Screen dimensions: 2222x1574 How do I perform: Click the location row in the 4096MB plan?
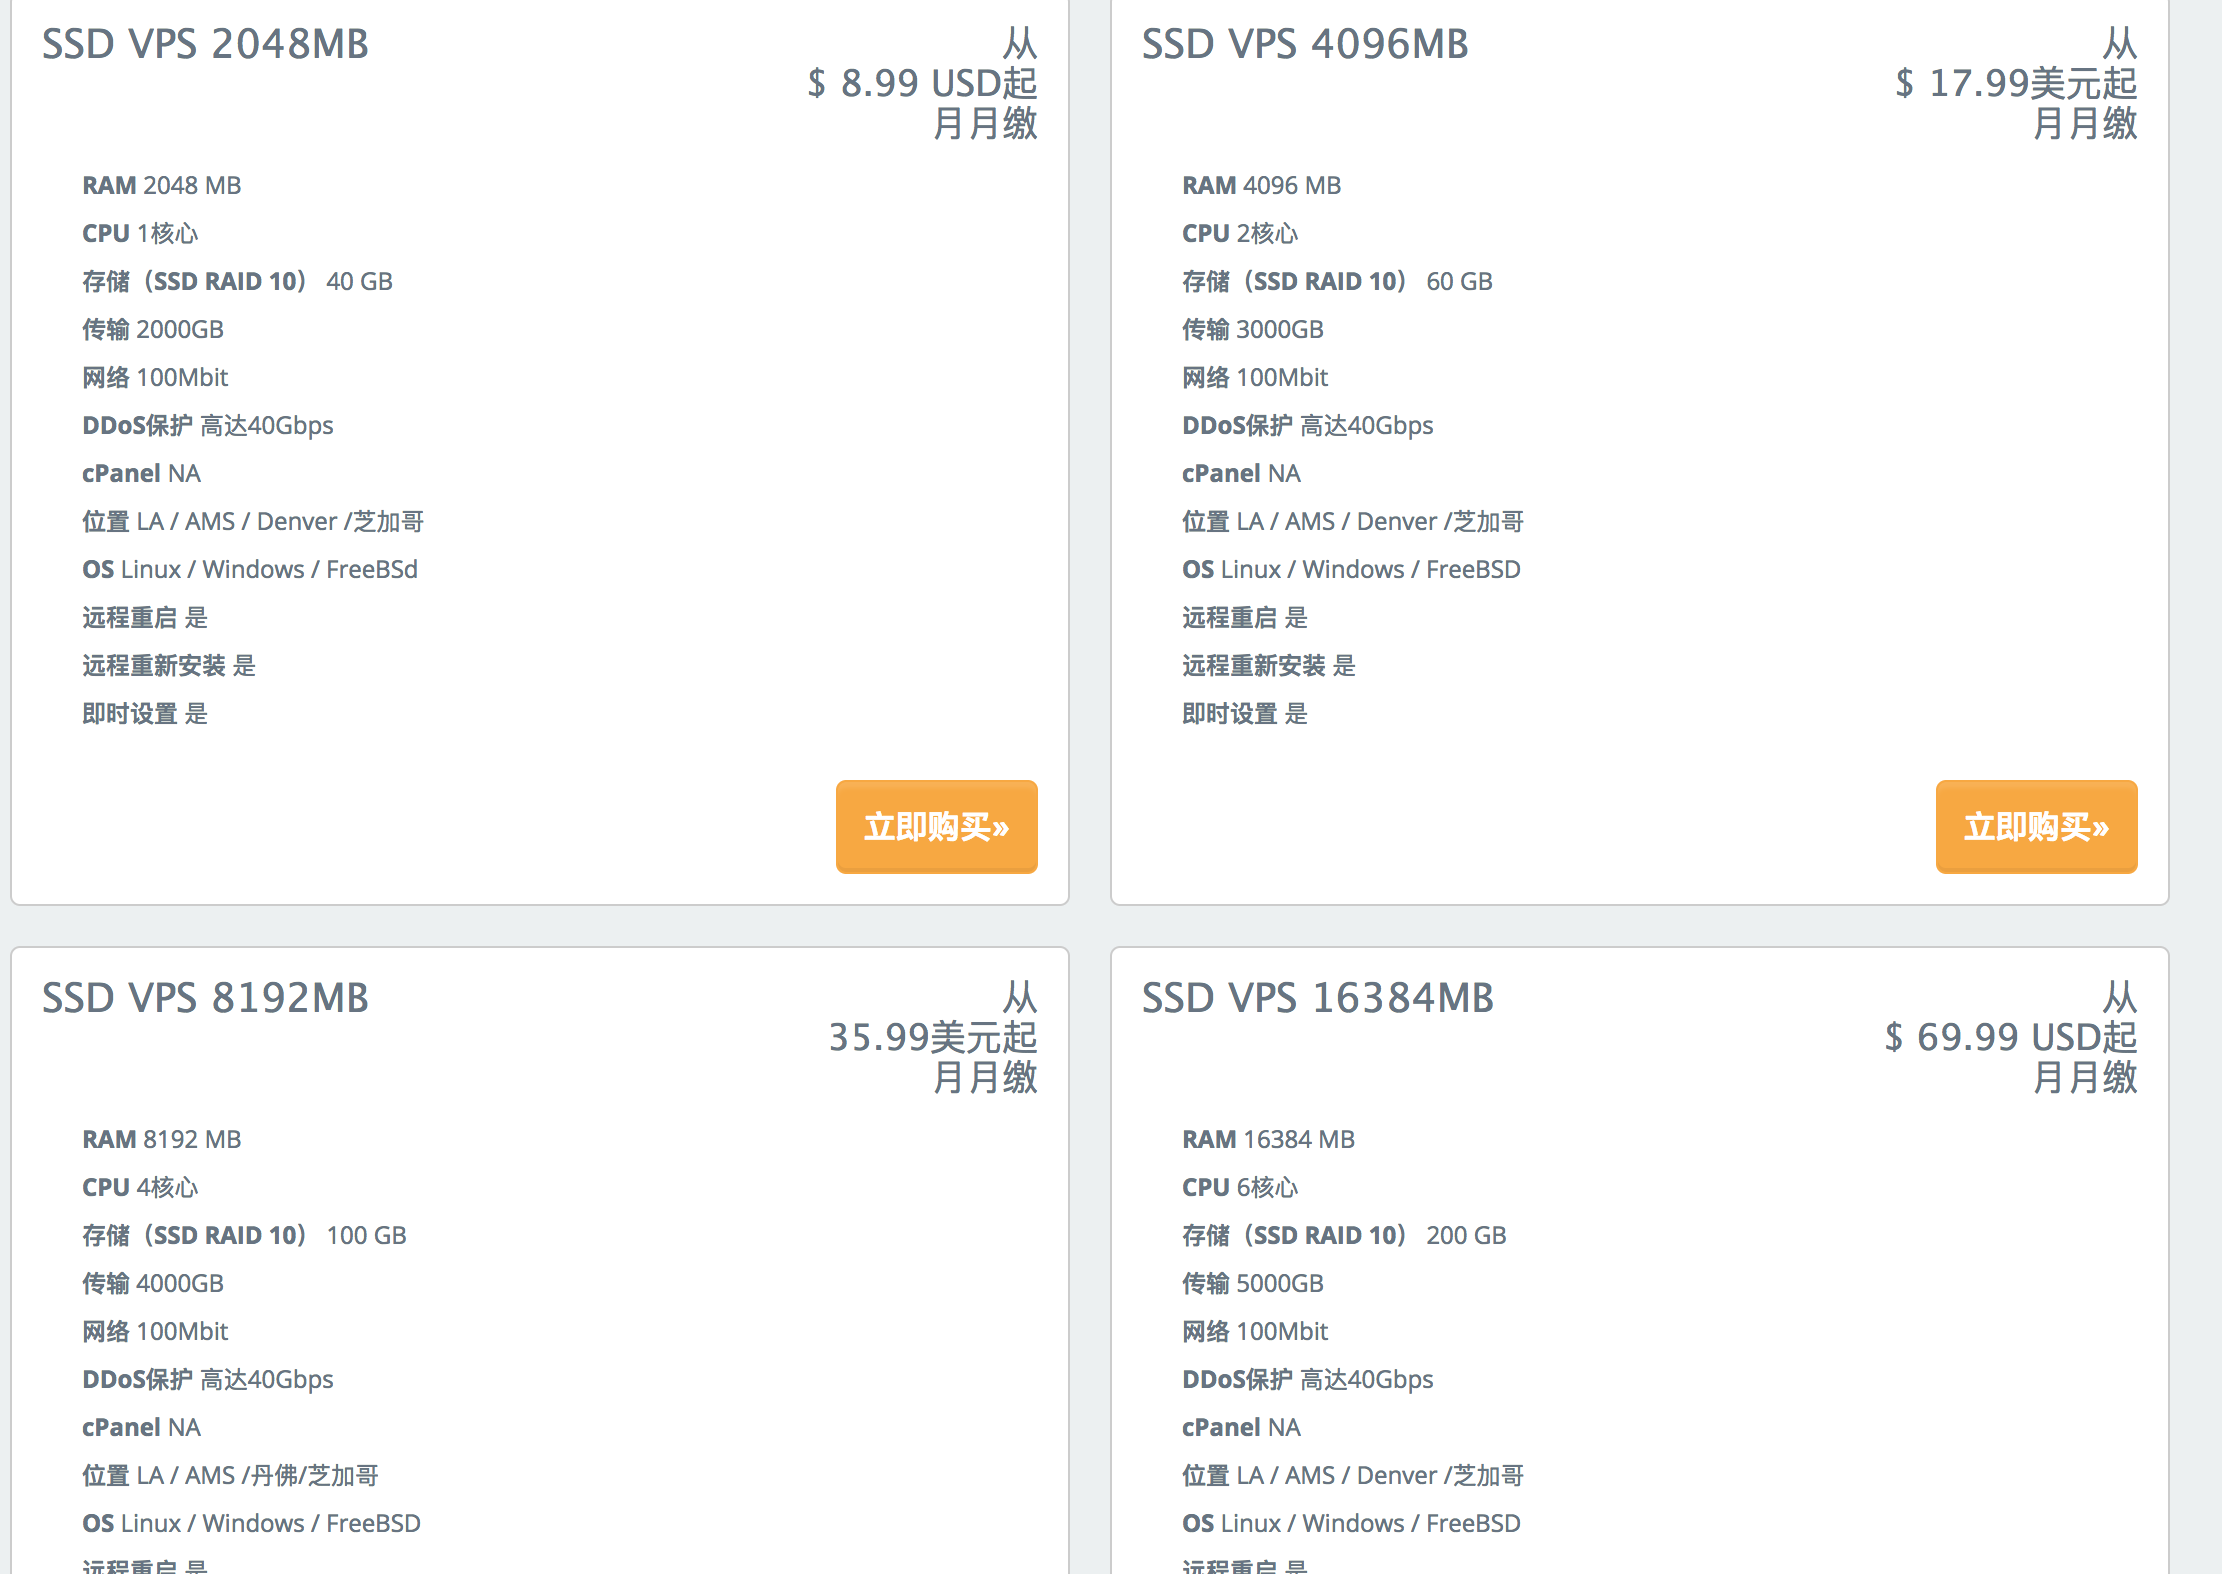click(1353, 521)
